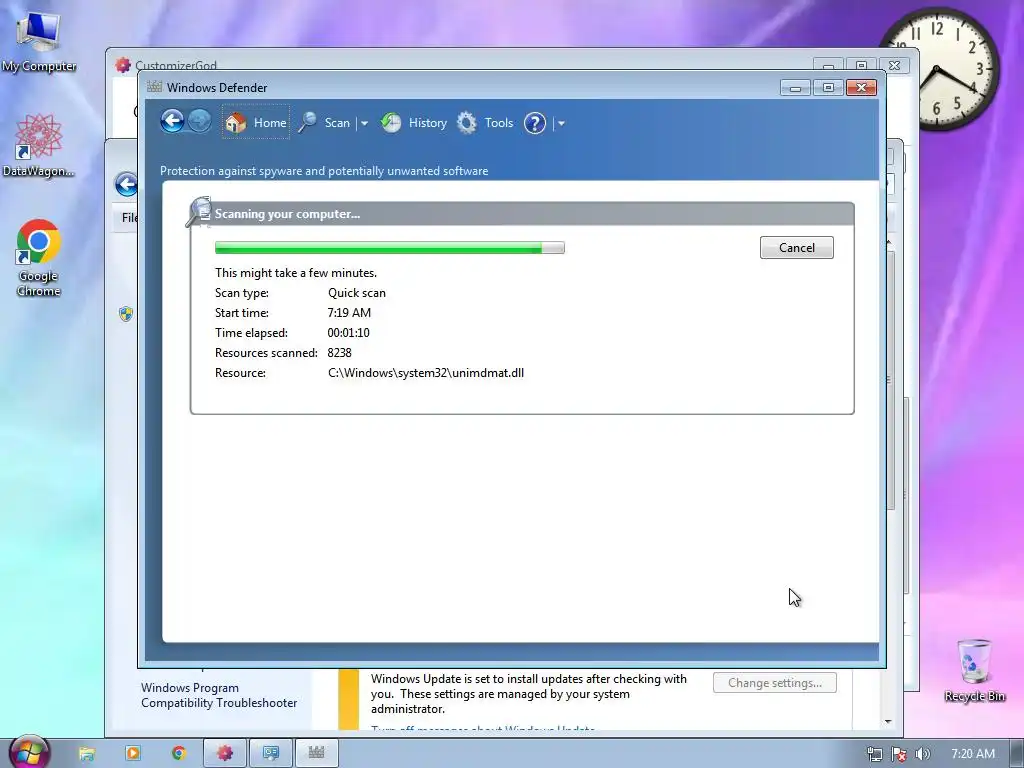Click the CustomizerGod window title
The width and height of the screenshot is (1024, 768).
[176, 65]
